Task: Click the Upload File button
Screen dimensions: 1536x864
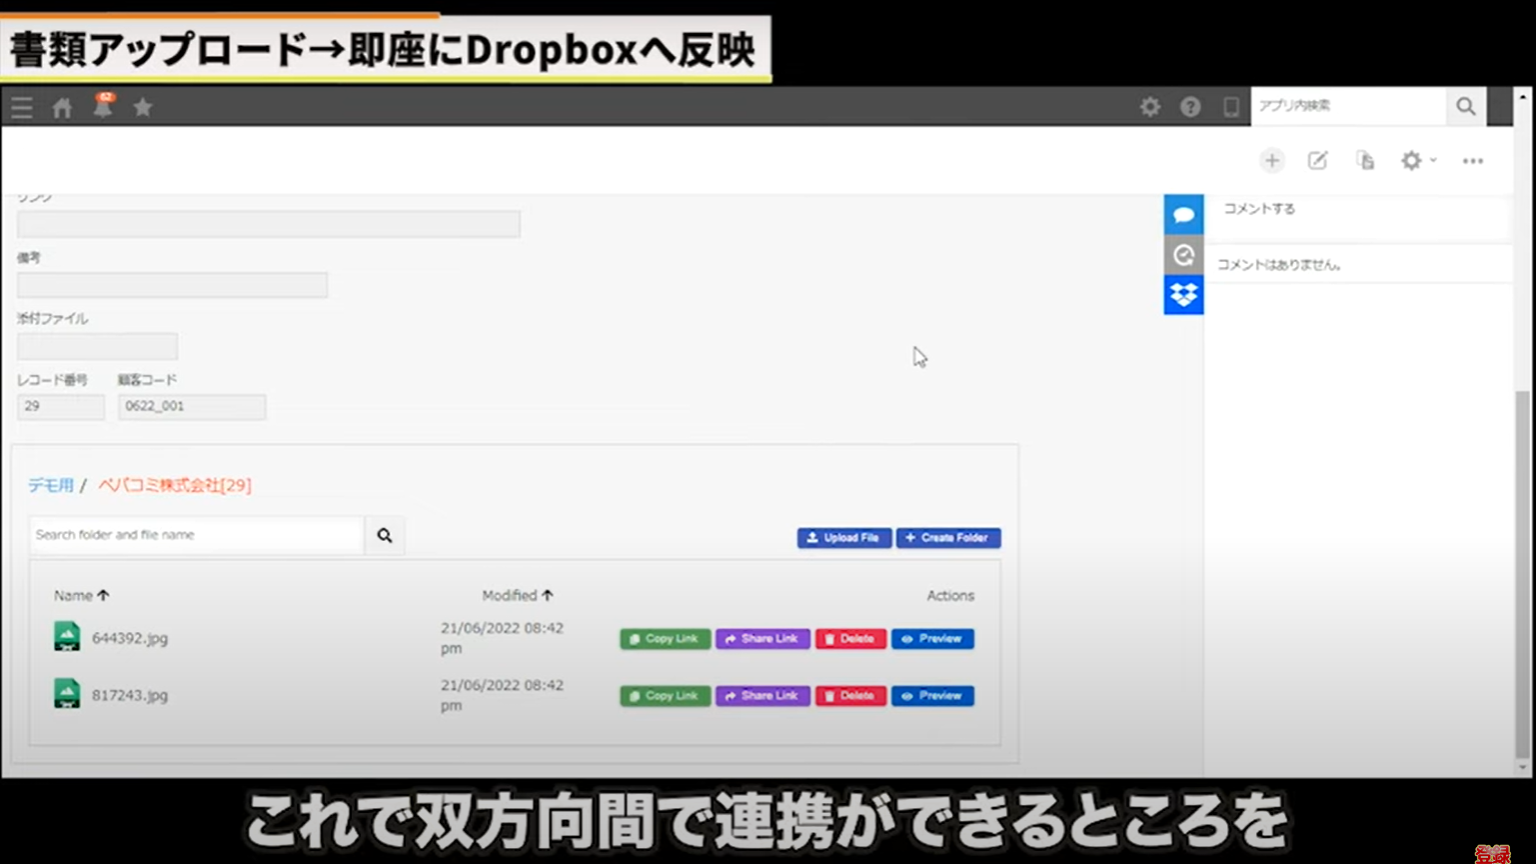Action: (x=844, y=538)
